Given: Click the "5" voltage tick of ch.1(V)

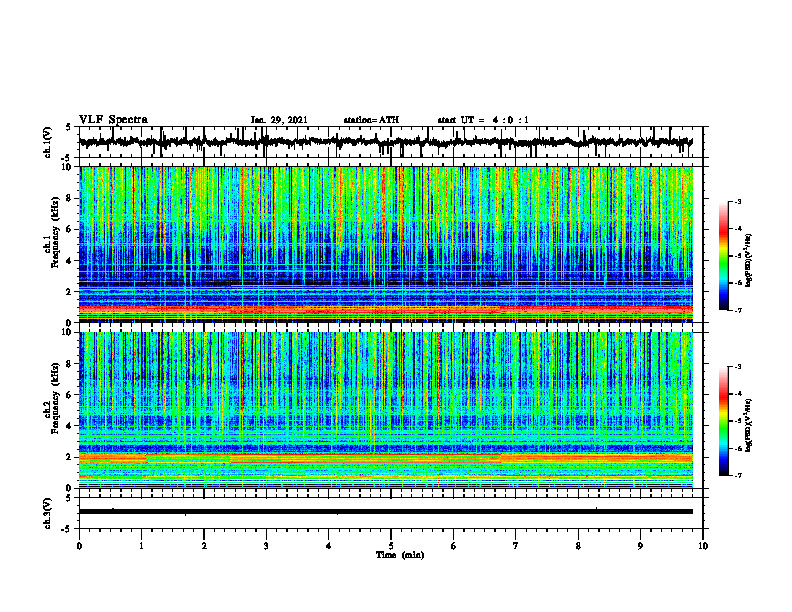Looking at the screenshot, I should click(x=69, y=127).
